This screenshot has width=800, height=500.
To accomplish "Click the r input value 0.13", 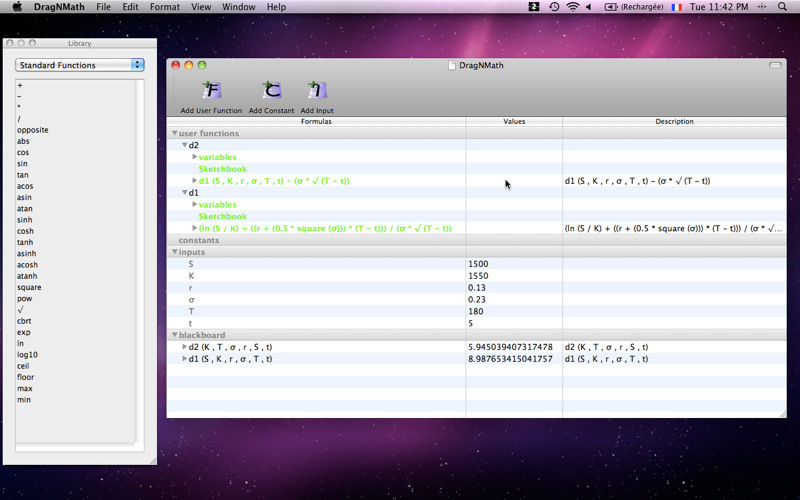I will [x=477, y=288].
